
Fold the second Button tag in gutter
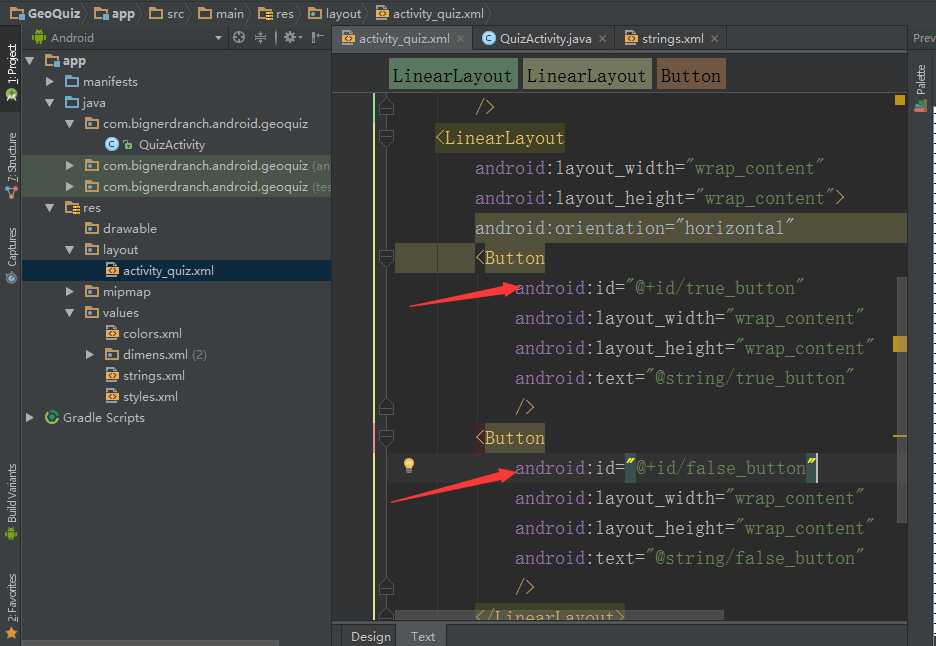[x=386, y=438]
